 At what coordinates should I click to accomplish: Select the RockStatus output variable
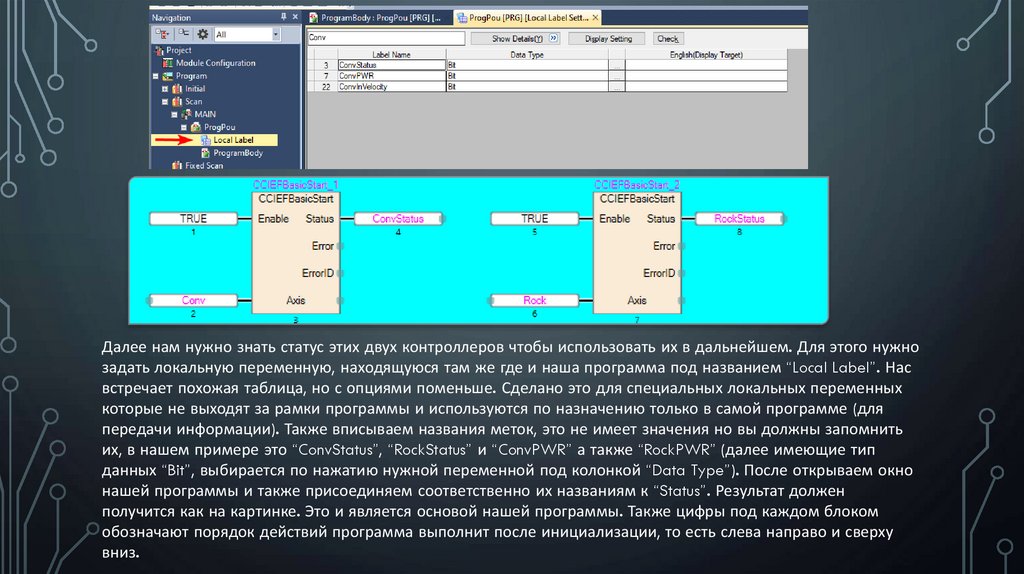(x=739, y=219)
